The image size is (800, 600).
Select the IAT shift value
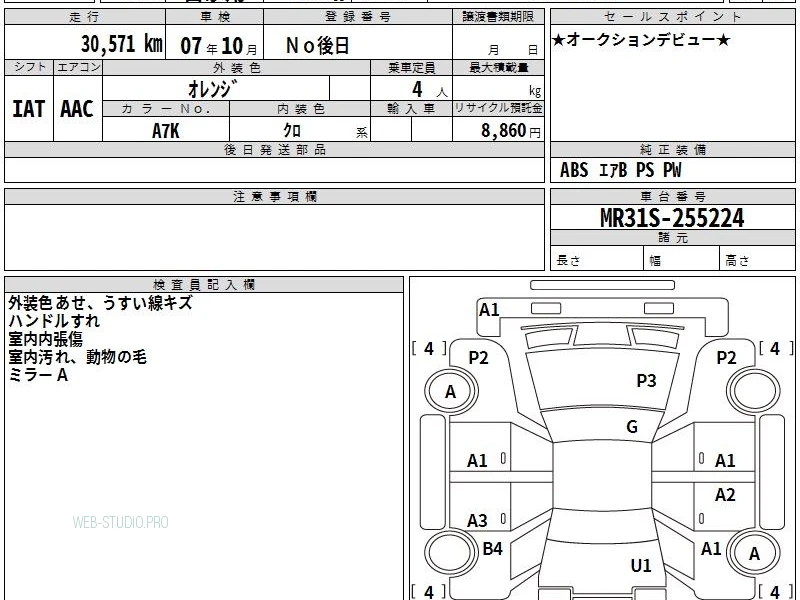(29, 109)
